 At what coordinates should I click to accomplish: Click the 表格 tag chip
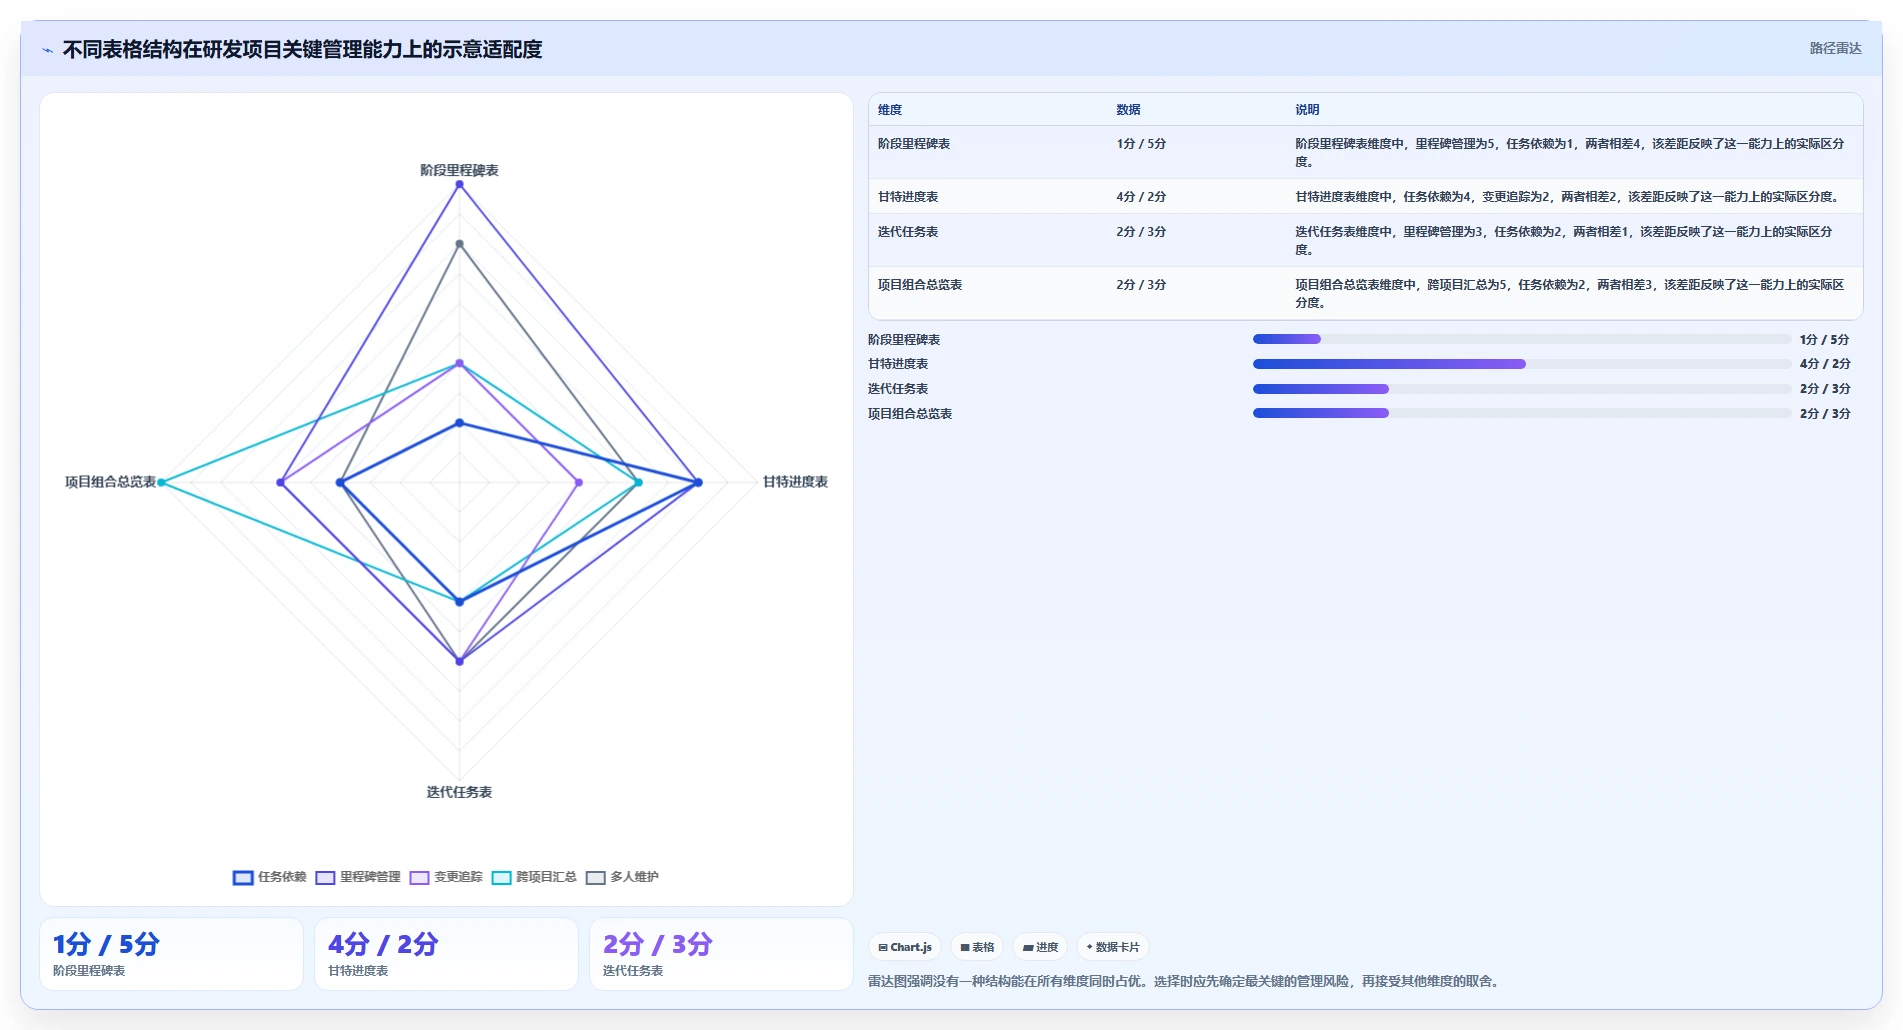click(977, 947)
